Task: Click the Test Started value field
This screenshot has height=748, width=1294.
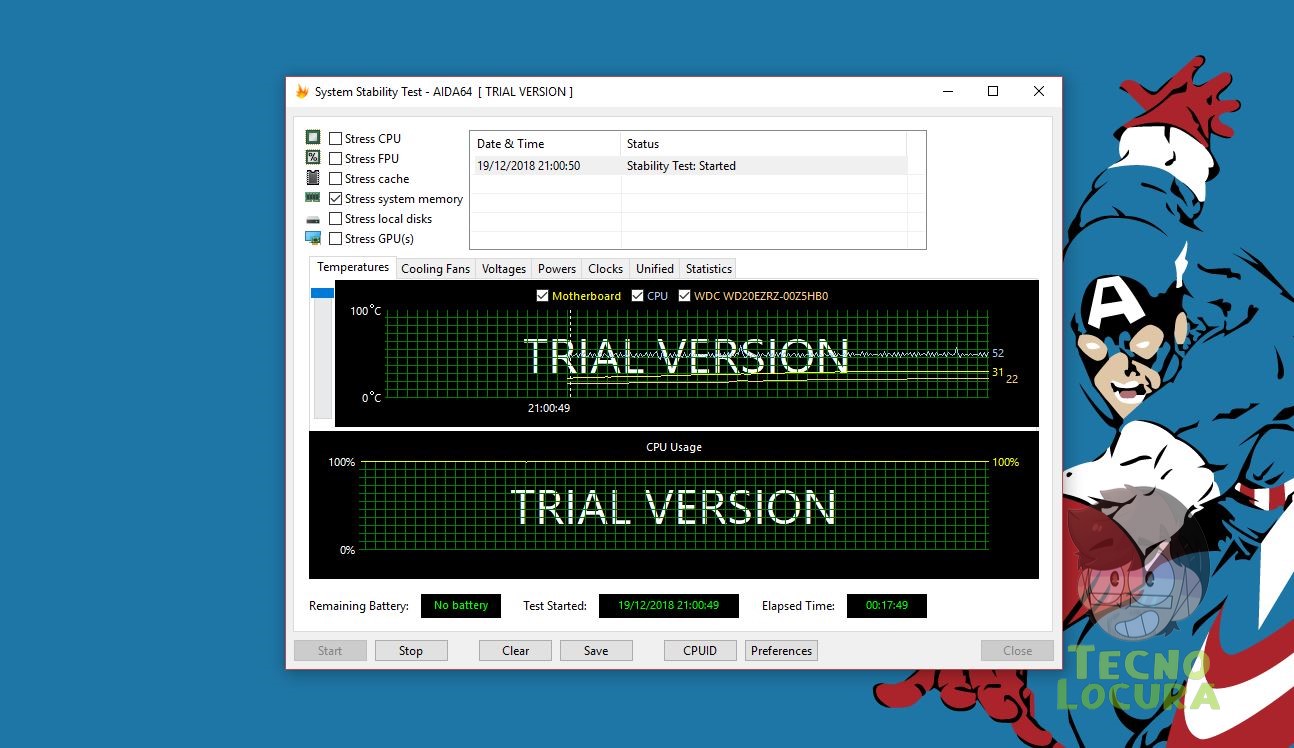Action: [669, 606]
